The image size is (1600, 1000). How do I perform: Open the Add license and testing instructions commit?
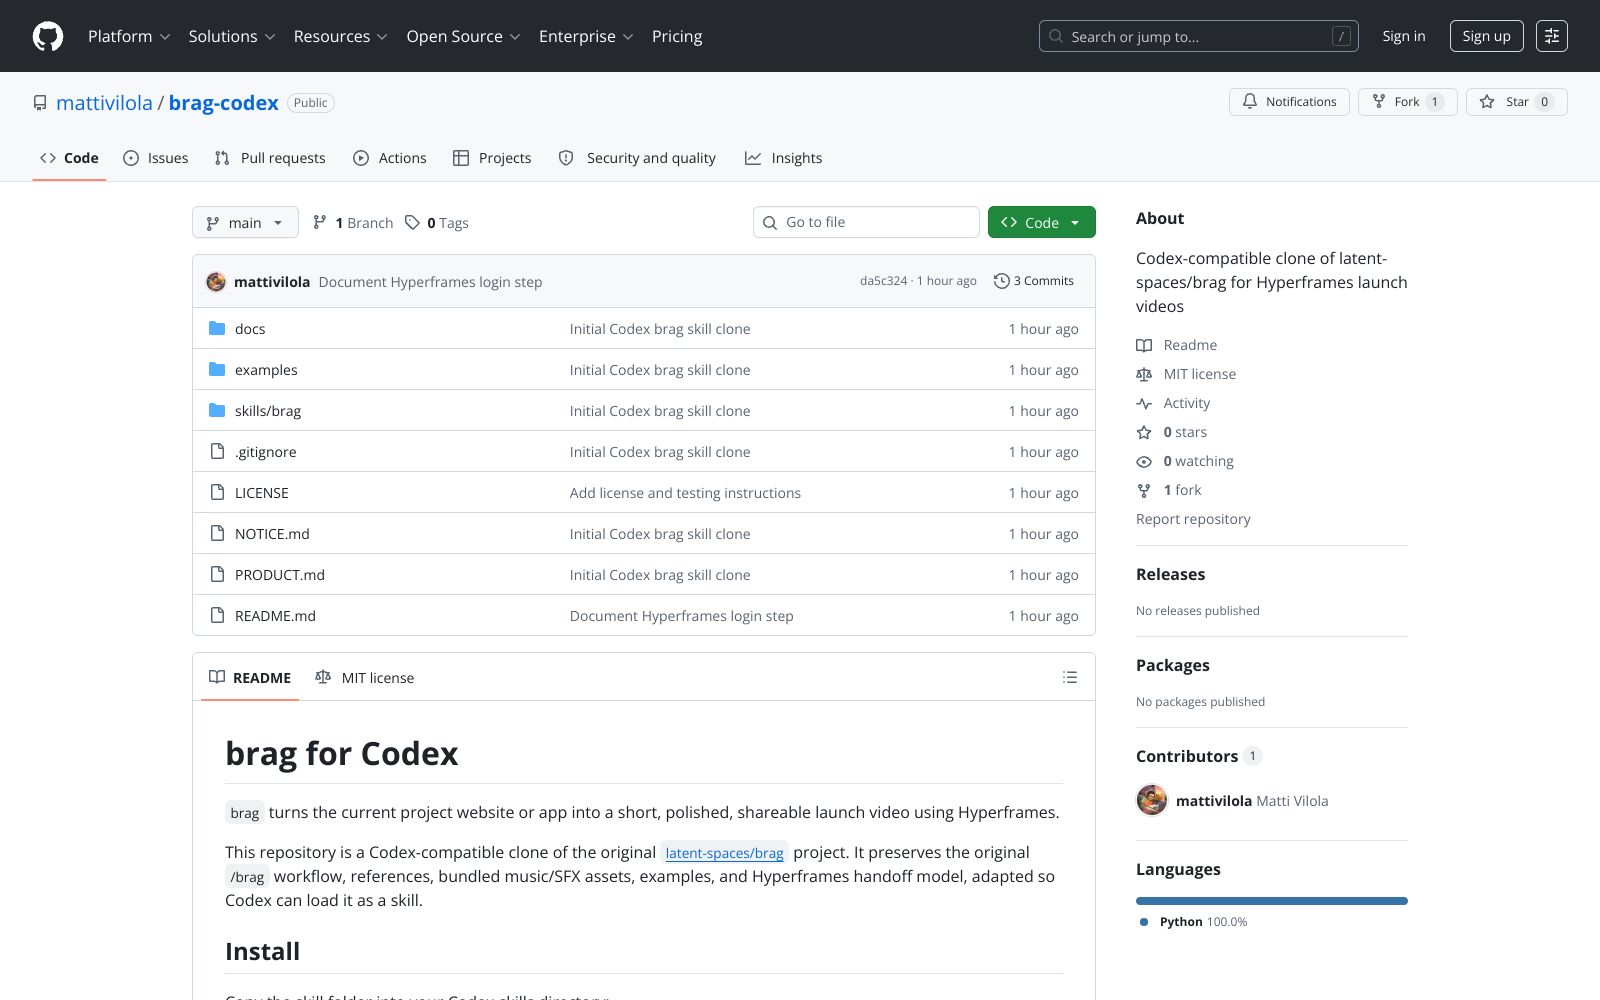pos(685,493)
